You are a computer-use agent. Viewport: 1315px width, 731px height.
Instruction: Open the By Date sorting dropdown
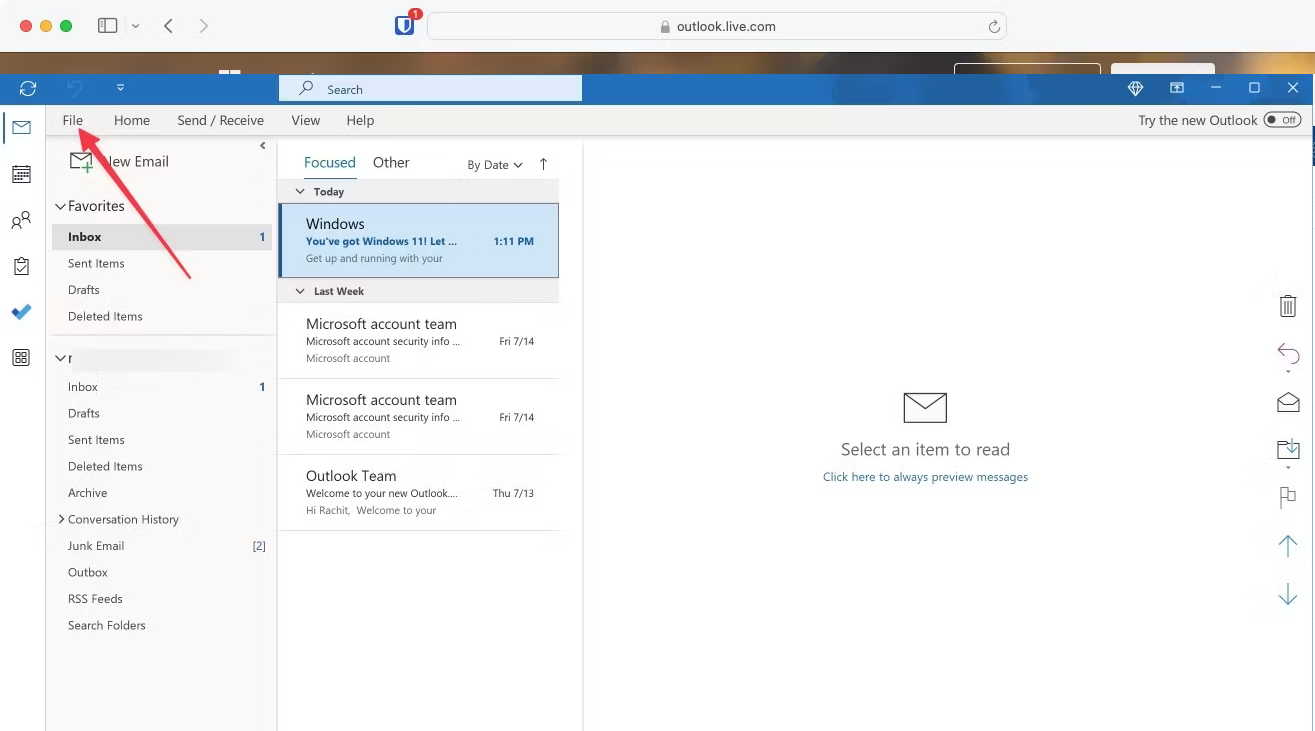pos(494,164)
